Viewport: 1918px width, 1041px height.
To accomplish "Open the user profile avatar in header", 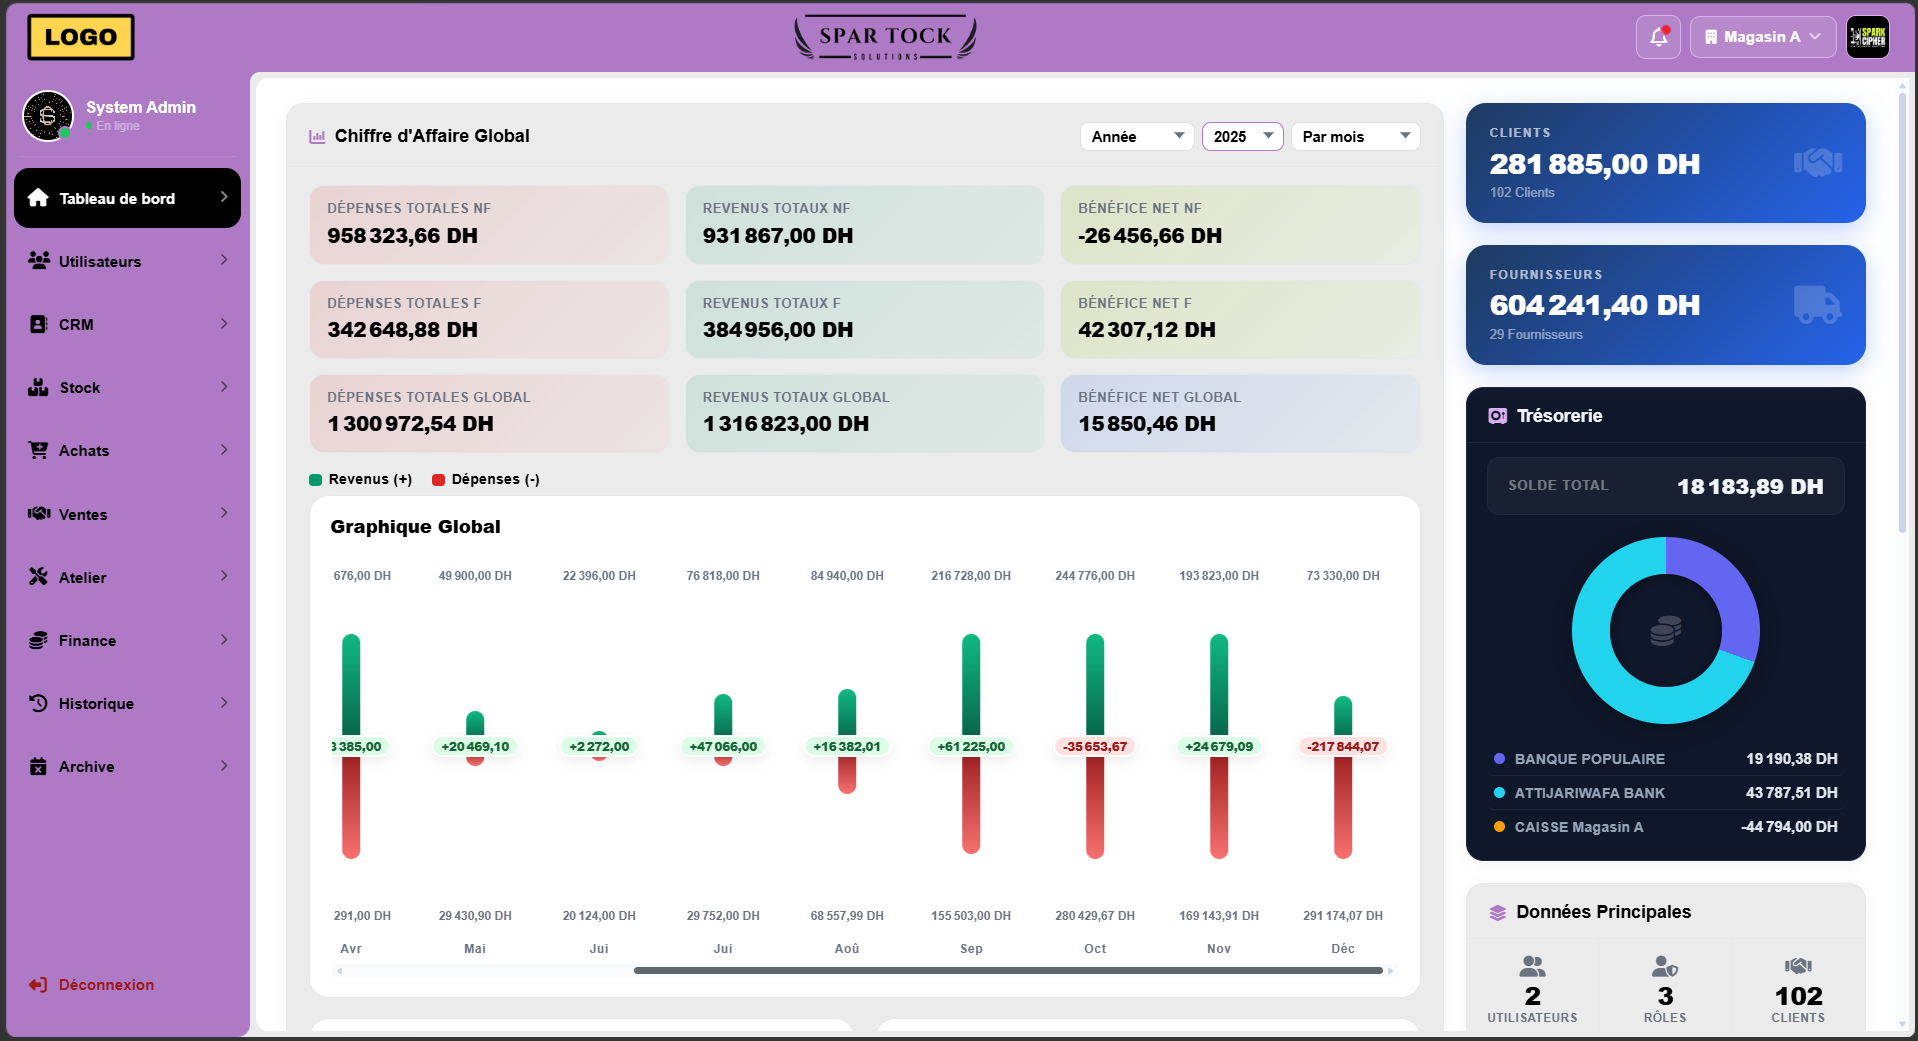I will click(x=1867, y=37).
